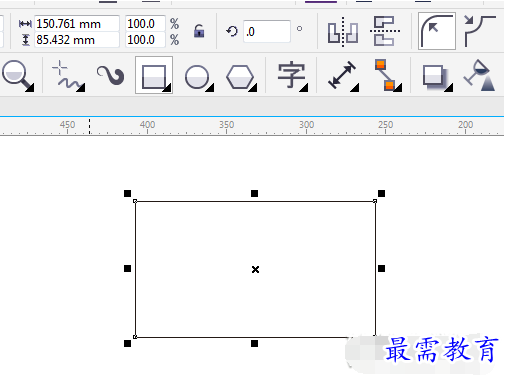Toggle the lock ratio padlock
507x381 pixels.
click(x=199, y=31)
